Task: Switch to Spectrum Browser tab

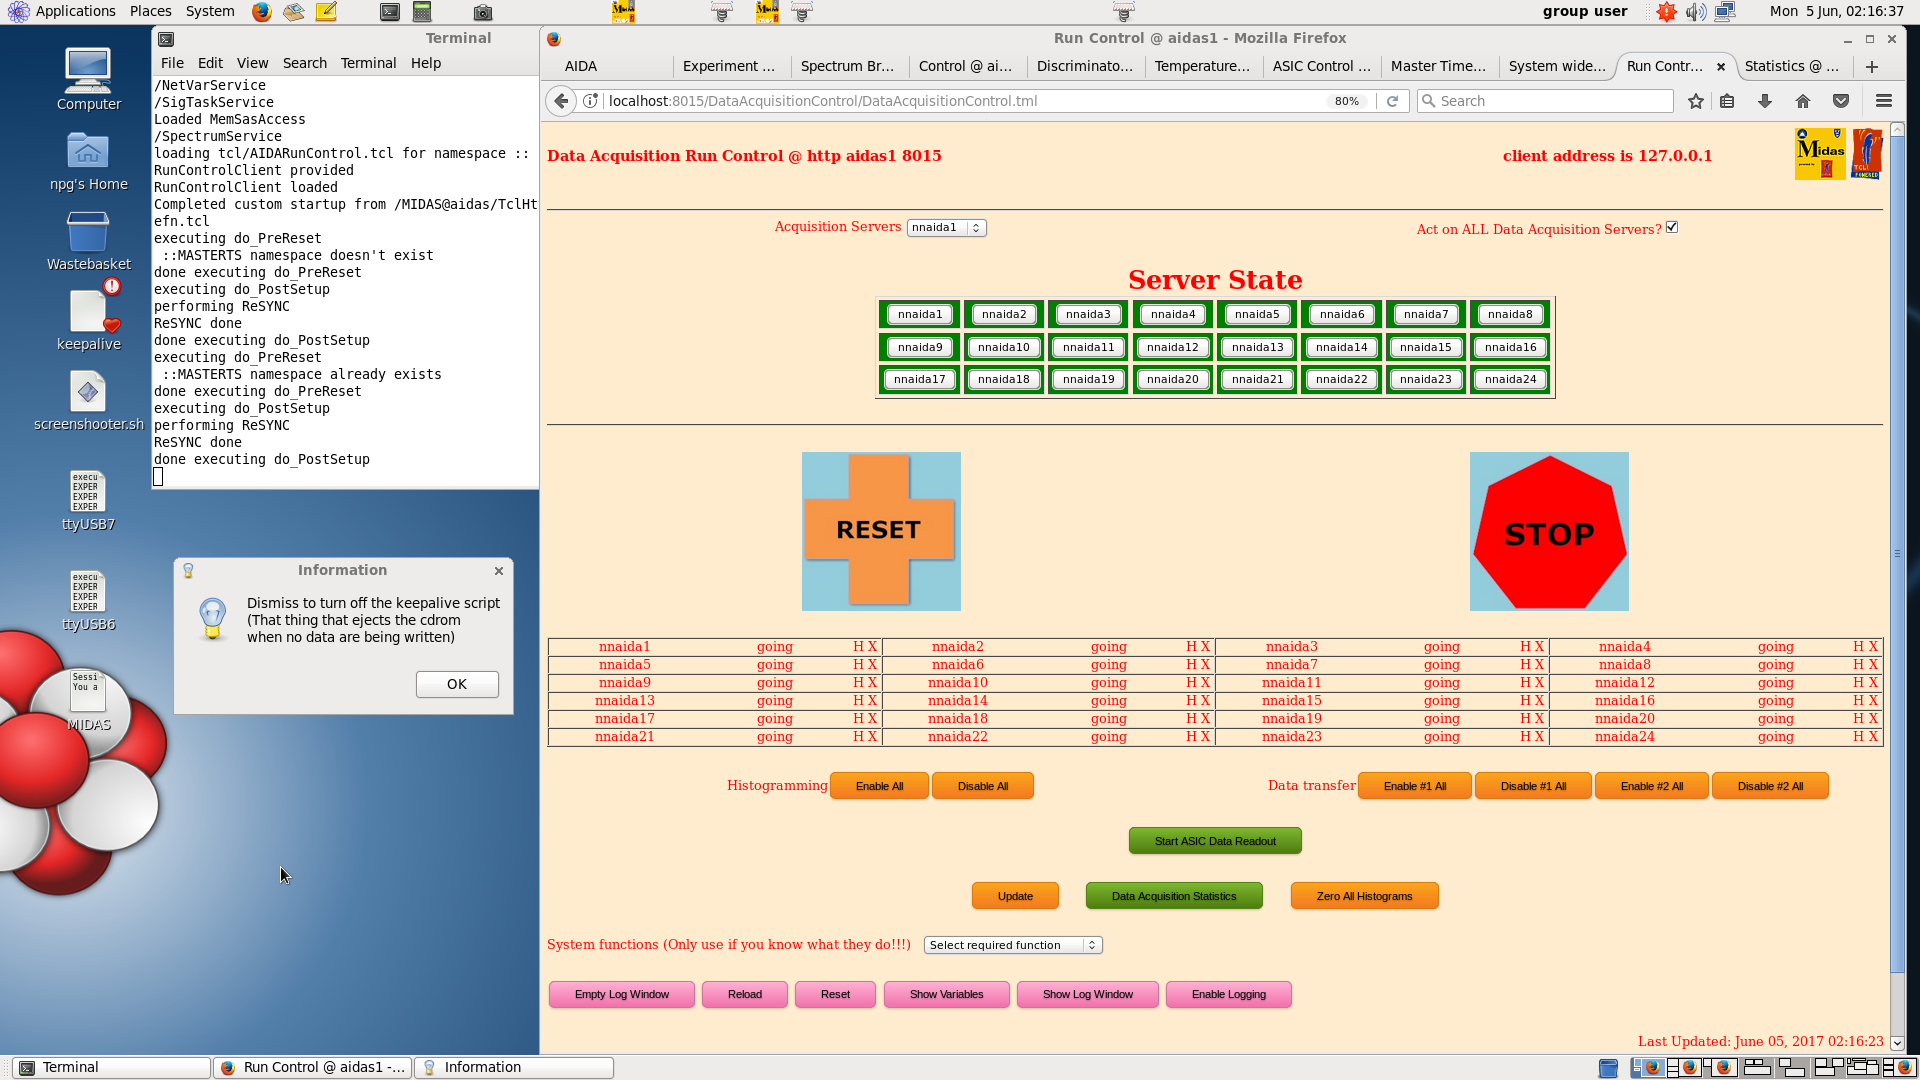Action: pyautogui.click(x=847, y=66)
